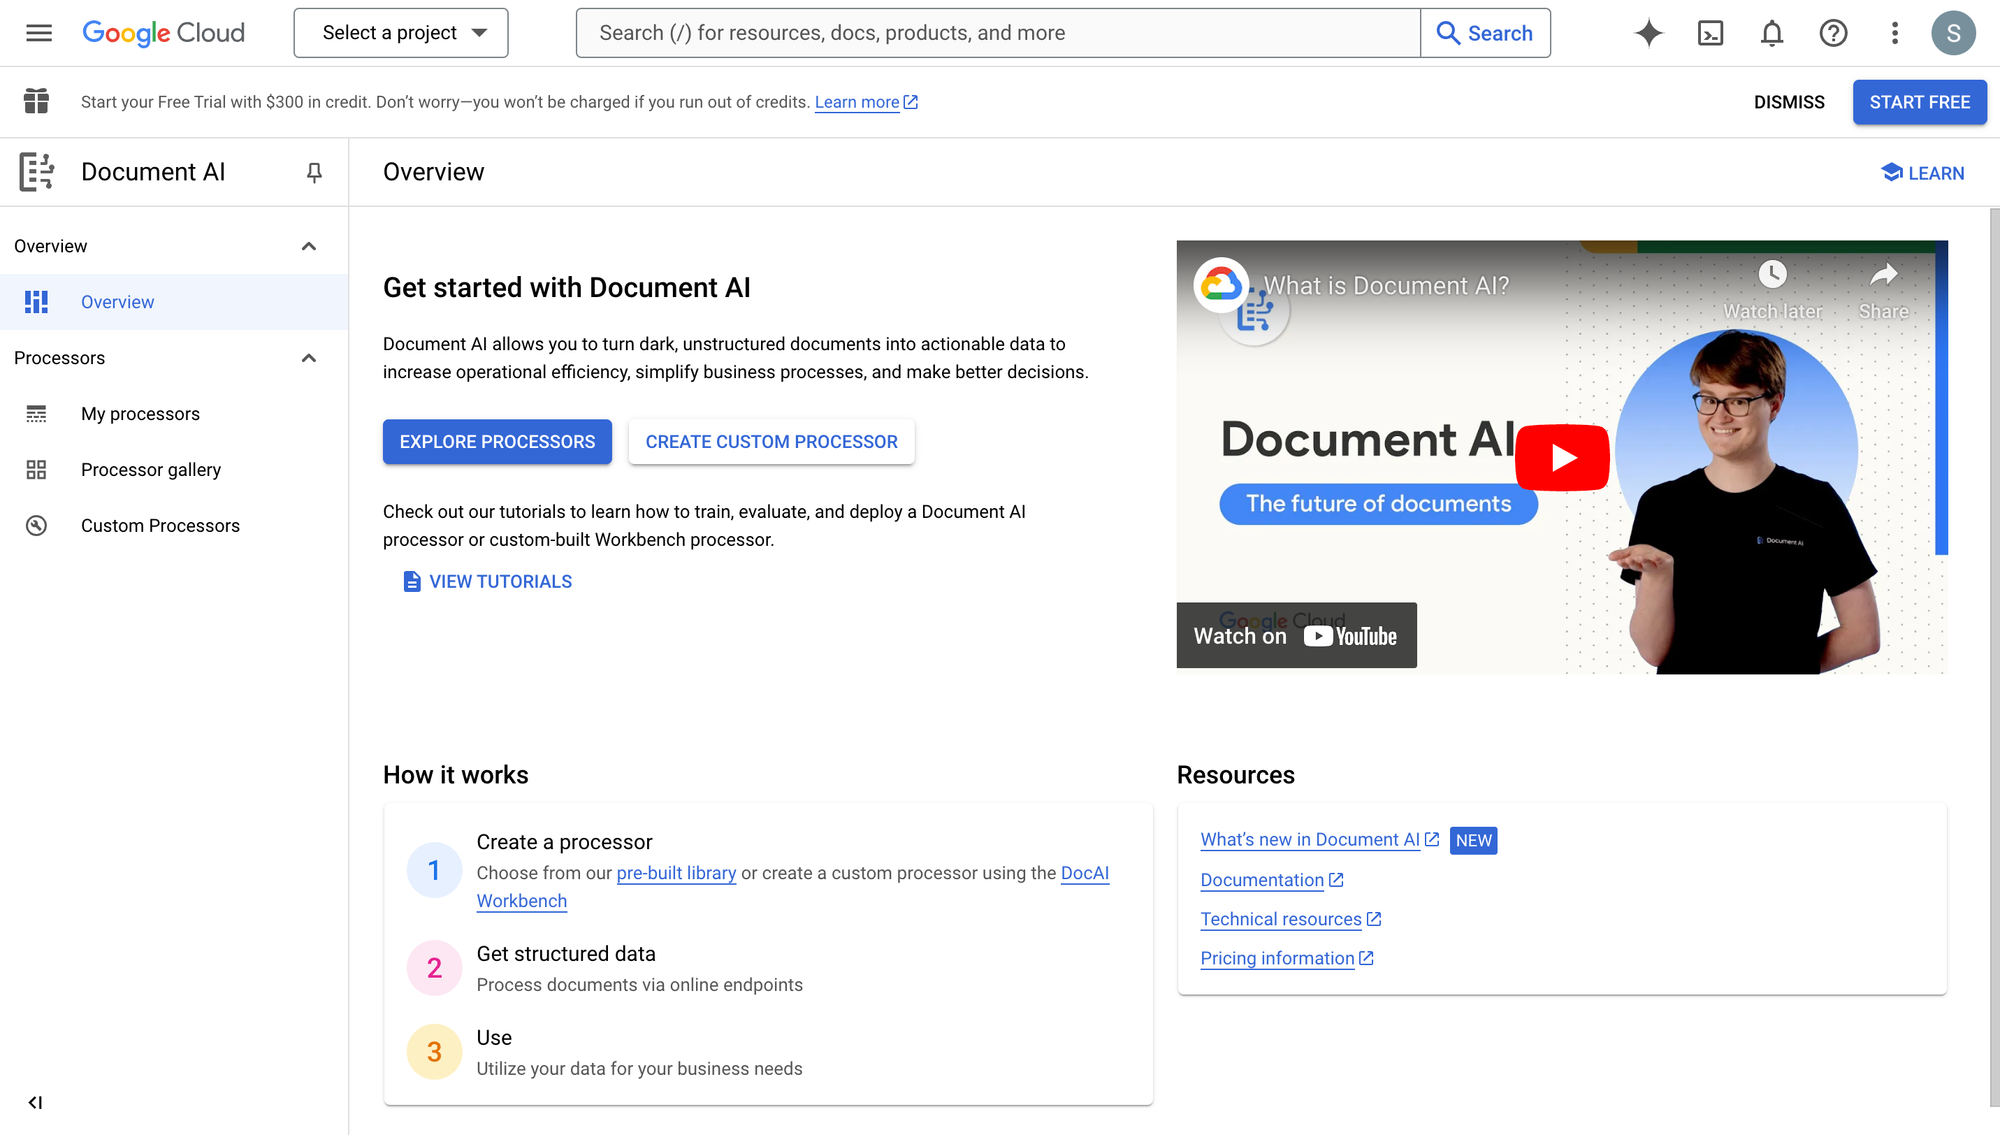Screen dimensions: 2000x1135
Task: Play the Document AI YouTube video
Action: tap(1562, 457)
